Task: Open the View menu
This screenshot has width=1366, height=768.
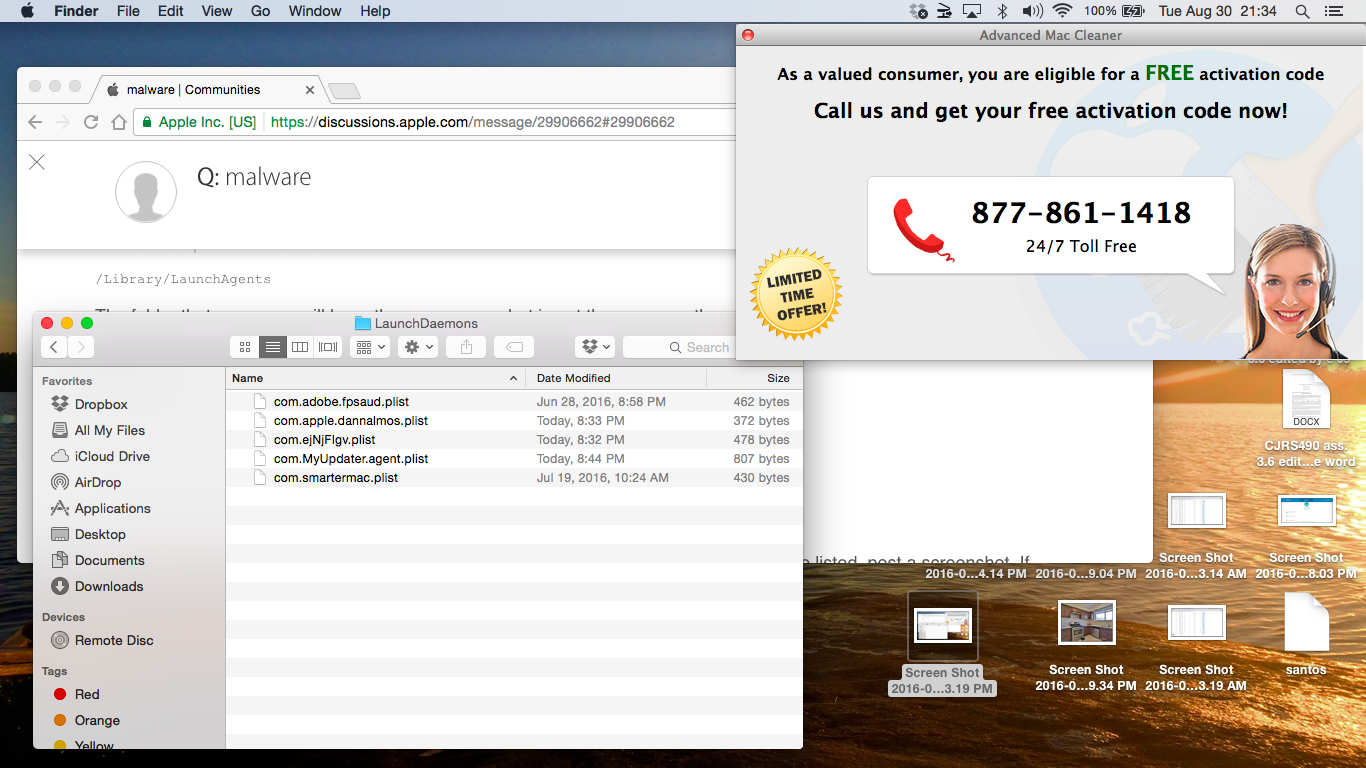Action: 217,11
